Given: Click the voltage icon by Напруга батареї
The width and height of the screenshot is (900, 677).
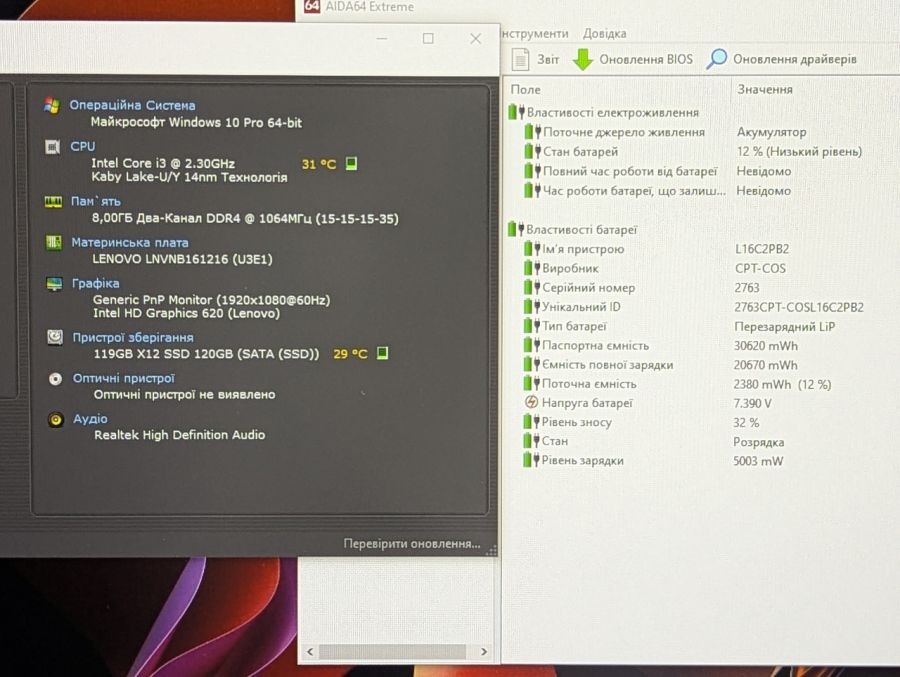Looking at the screenshot, I should click(x=532, y=403).
